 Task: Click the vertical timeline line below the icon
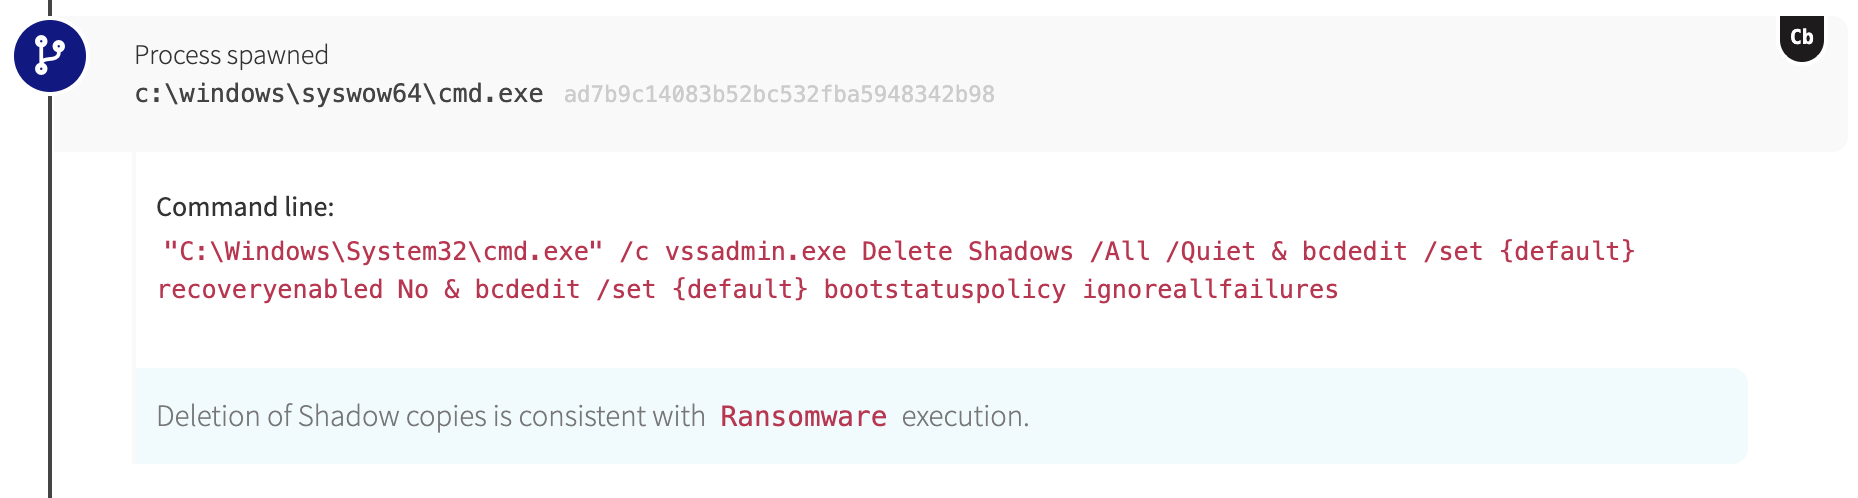coord(49,300)
